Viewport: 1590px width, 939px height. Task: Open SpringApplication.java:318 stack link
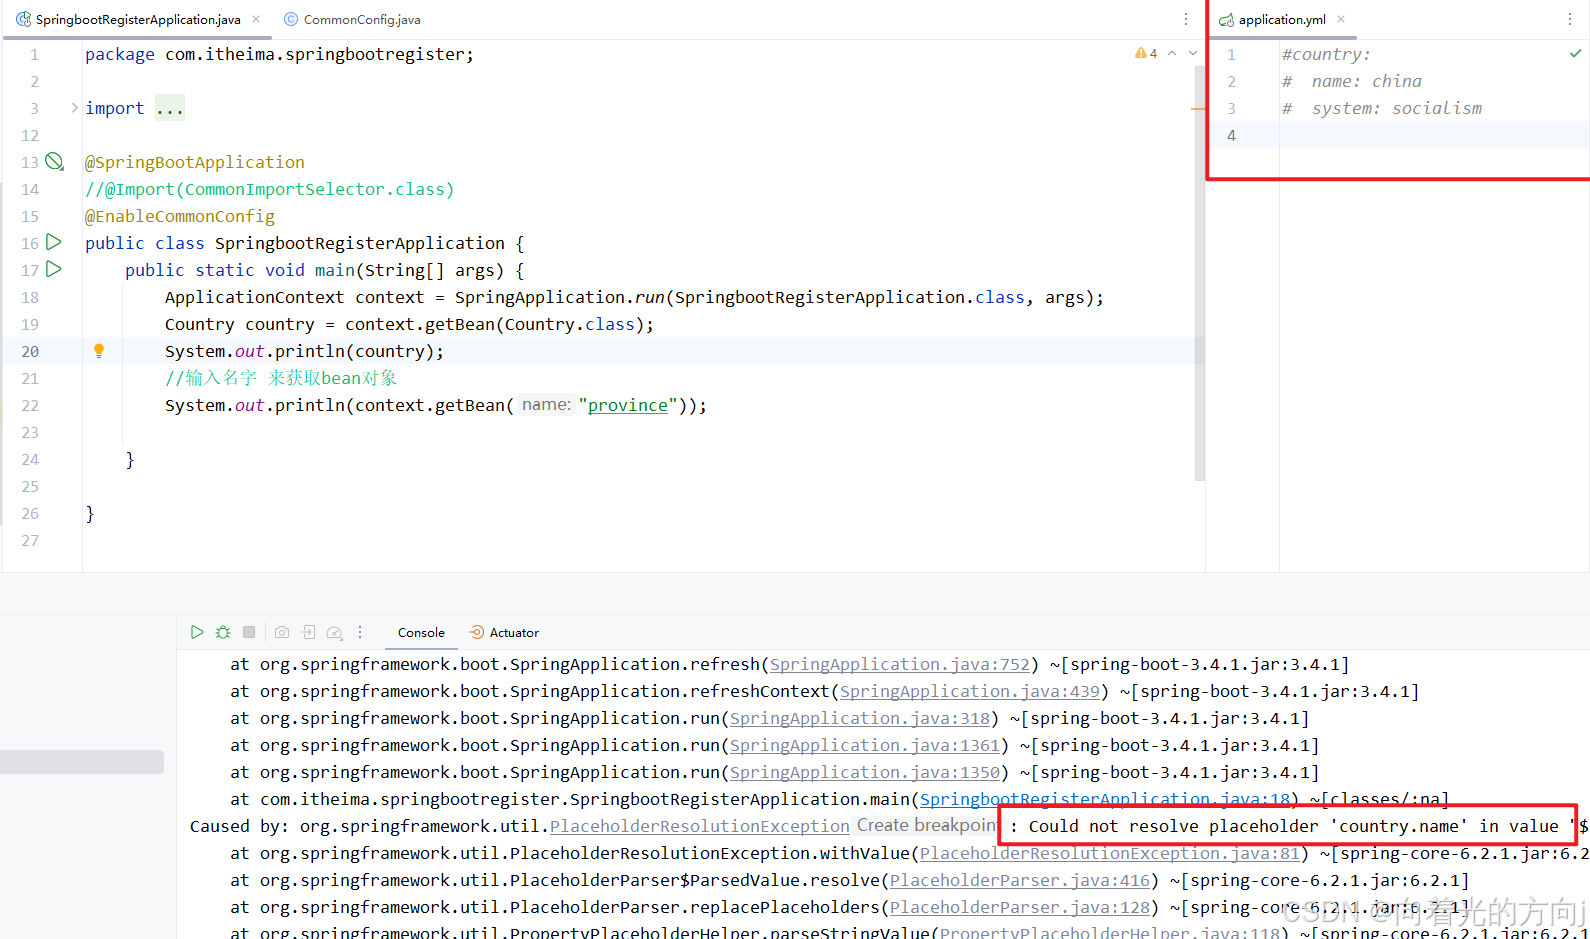point(860,718)
